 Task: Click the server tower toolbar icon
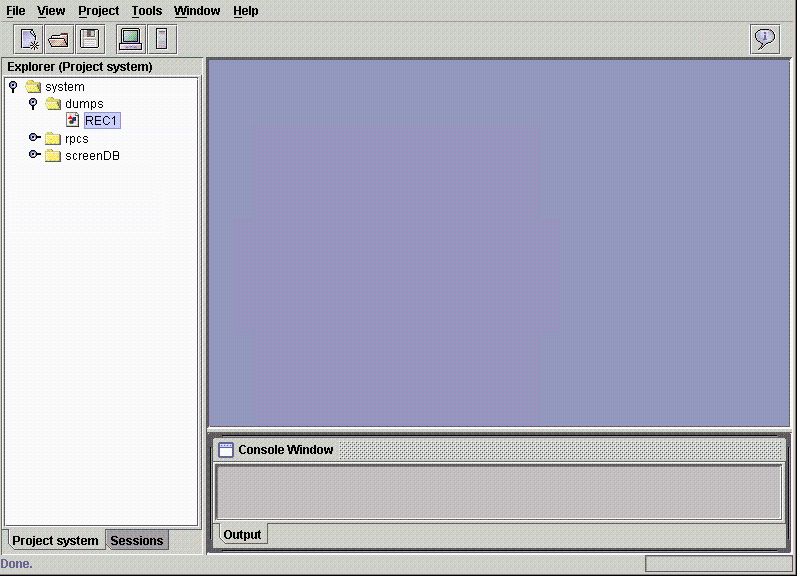click(x=162, y=39)
